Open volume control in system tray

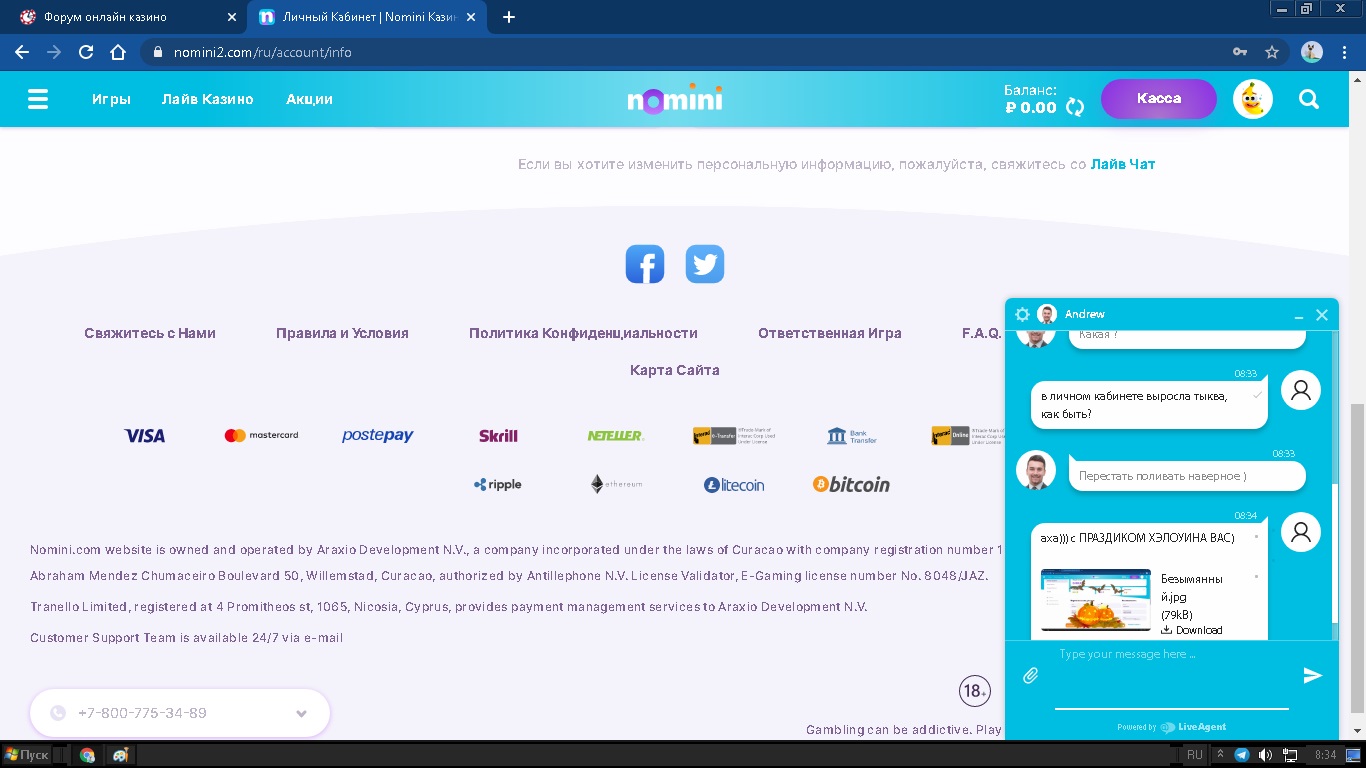coord(1265,755)
